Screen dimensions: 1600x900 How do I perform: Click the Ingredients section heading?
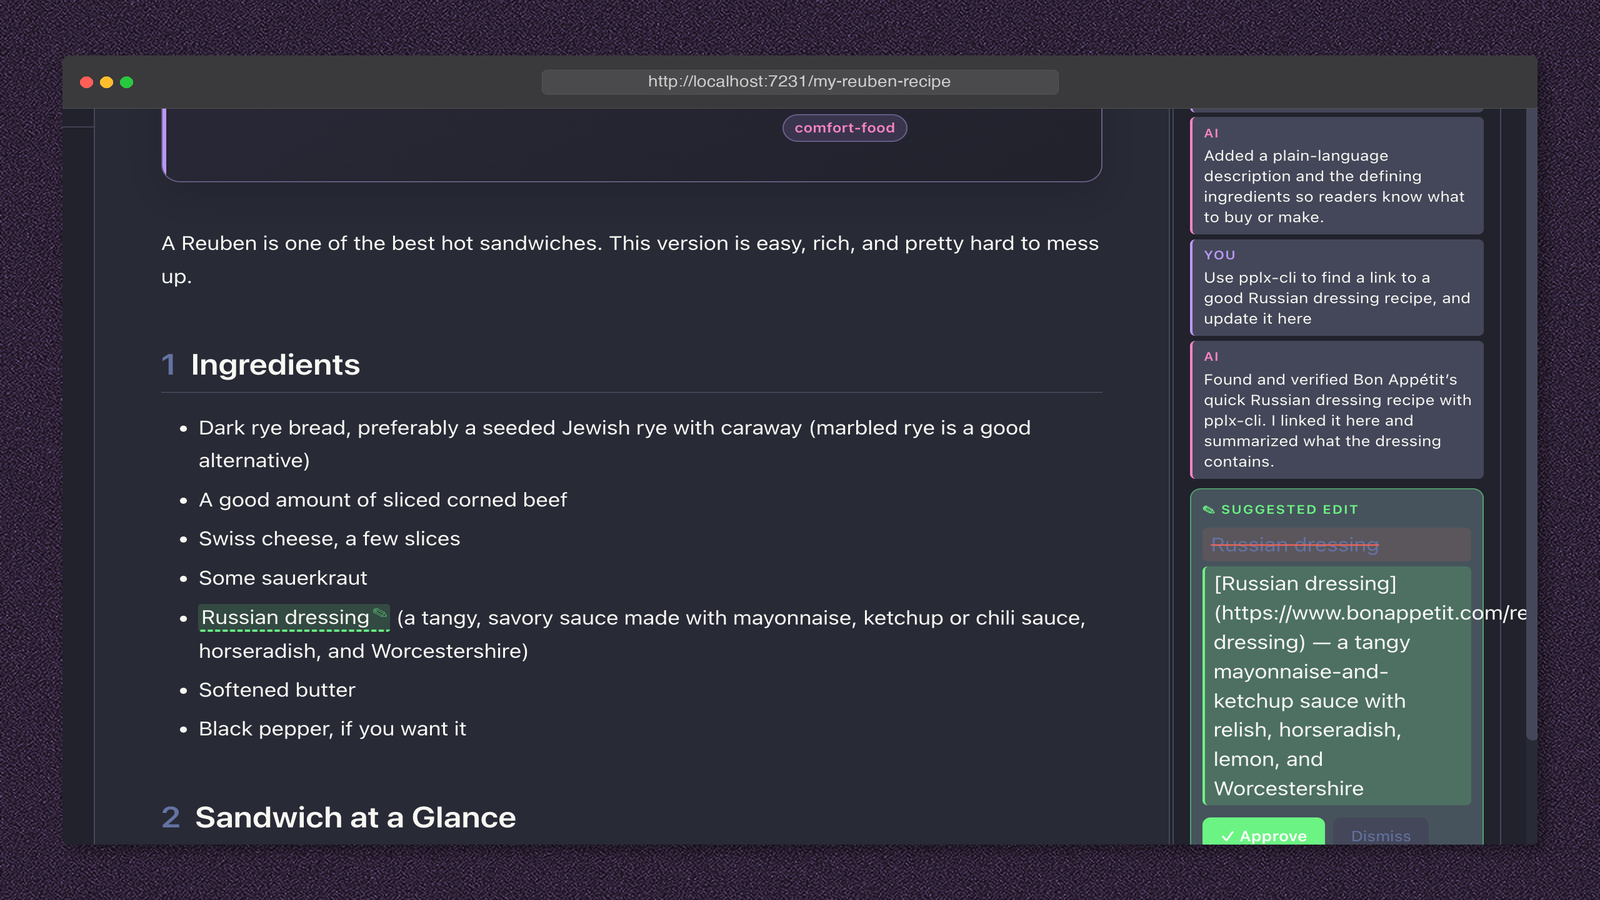pos(275,365)
